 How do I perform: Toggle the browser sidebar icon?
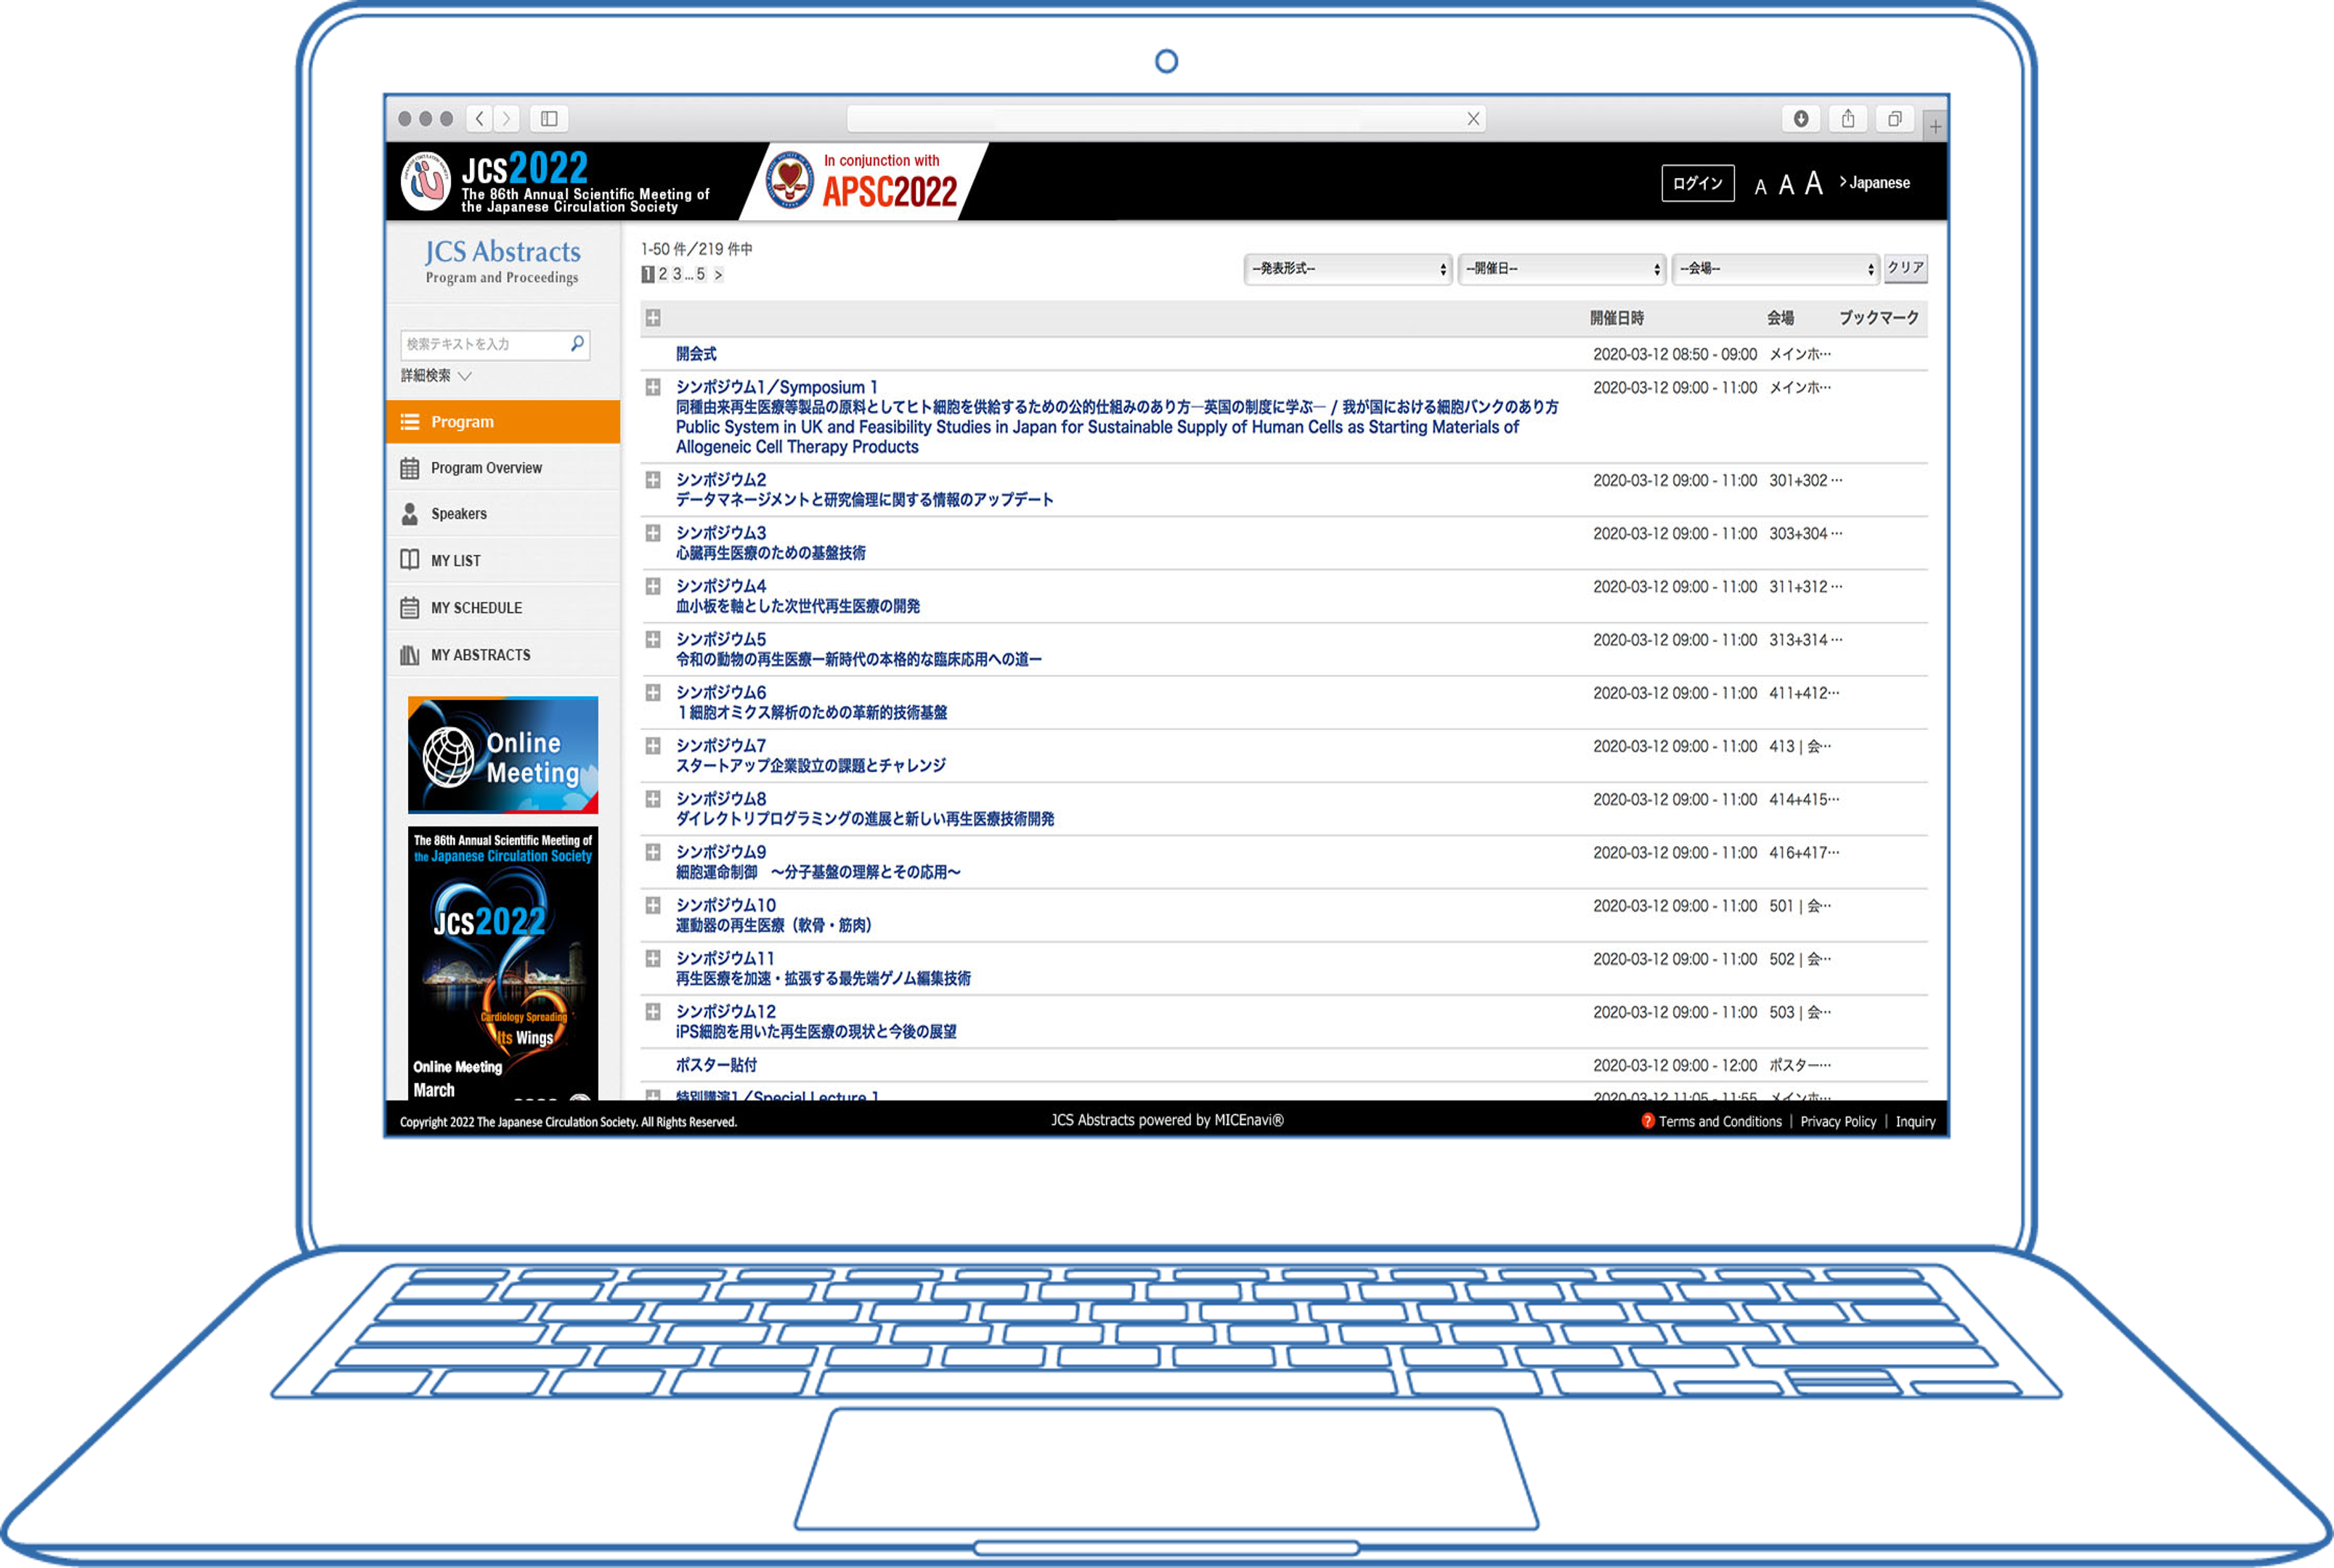click(549, 119)
